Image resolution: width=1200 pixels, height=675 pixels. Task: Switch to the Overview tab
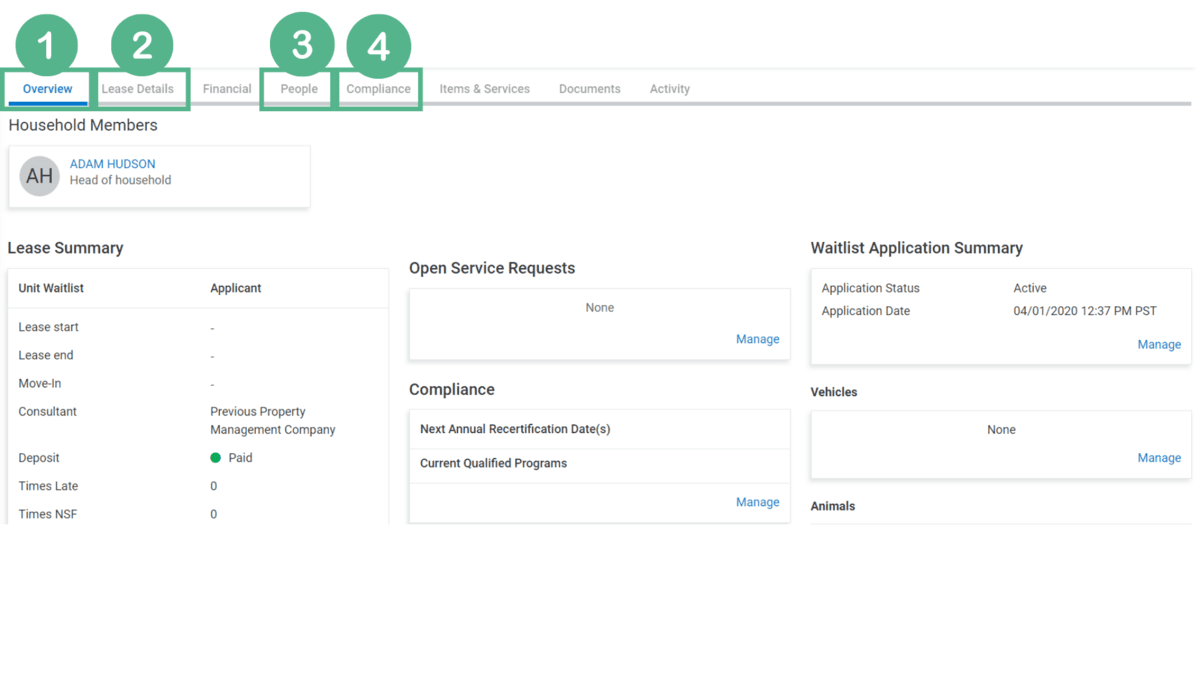point(47,89)
